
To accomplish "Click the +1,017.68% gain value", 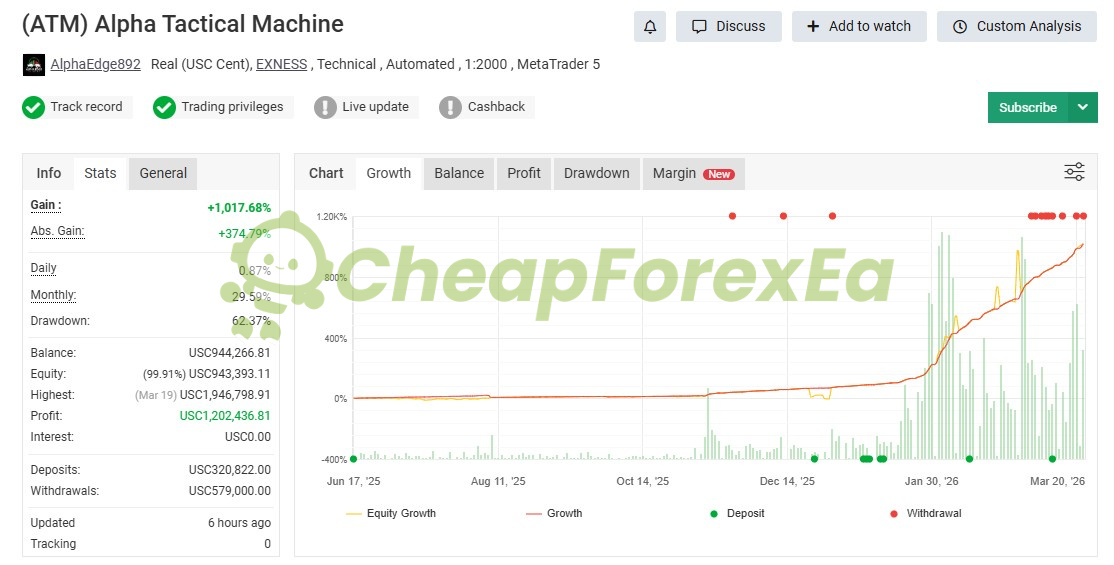I will pyautogui.click(x=239, y=208).
